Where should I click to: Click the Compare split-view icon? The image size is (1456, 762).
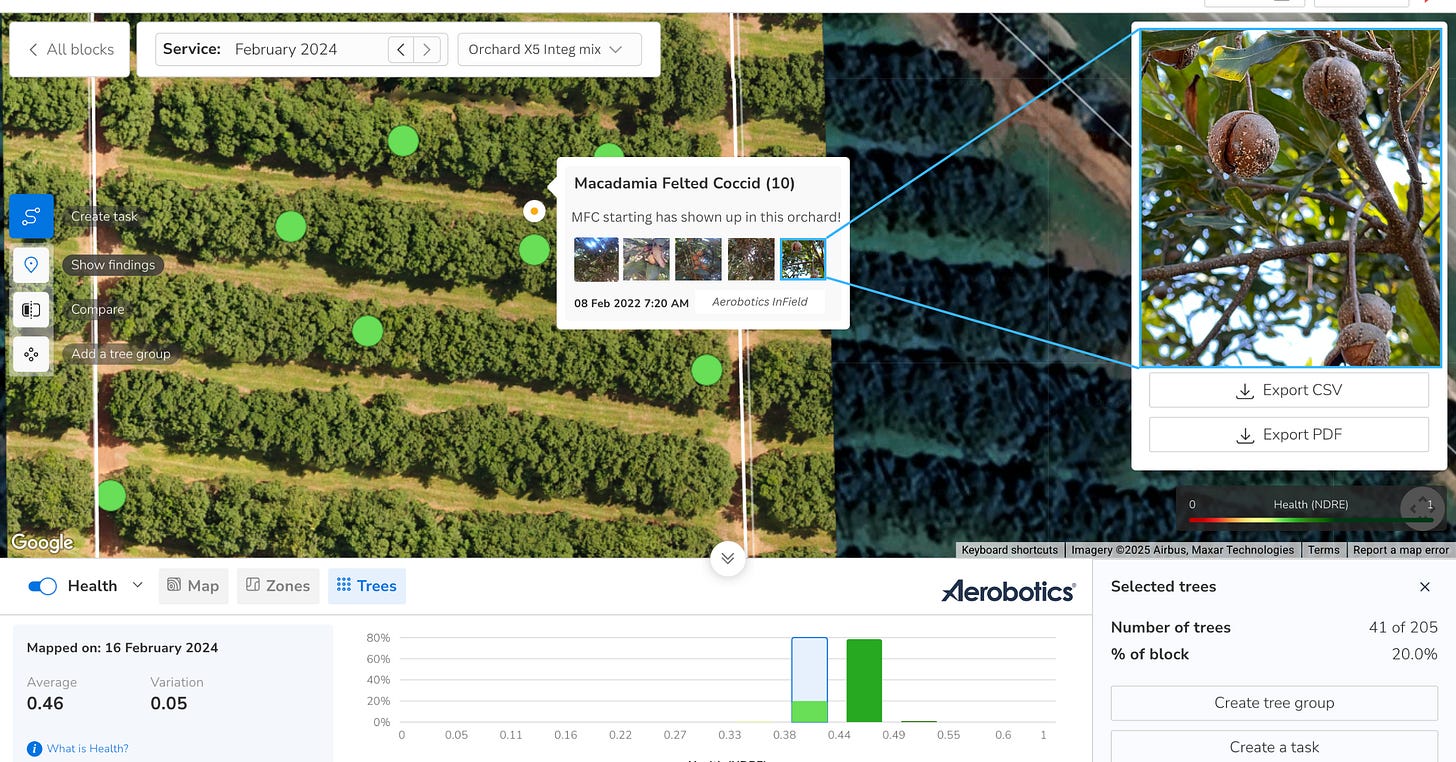point(31,309)
